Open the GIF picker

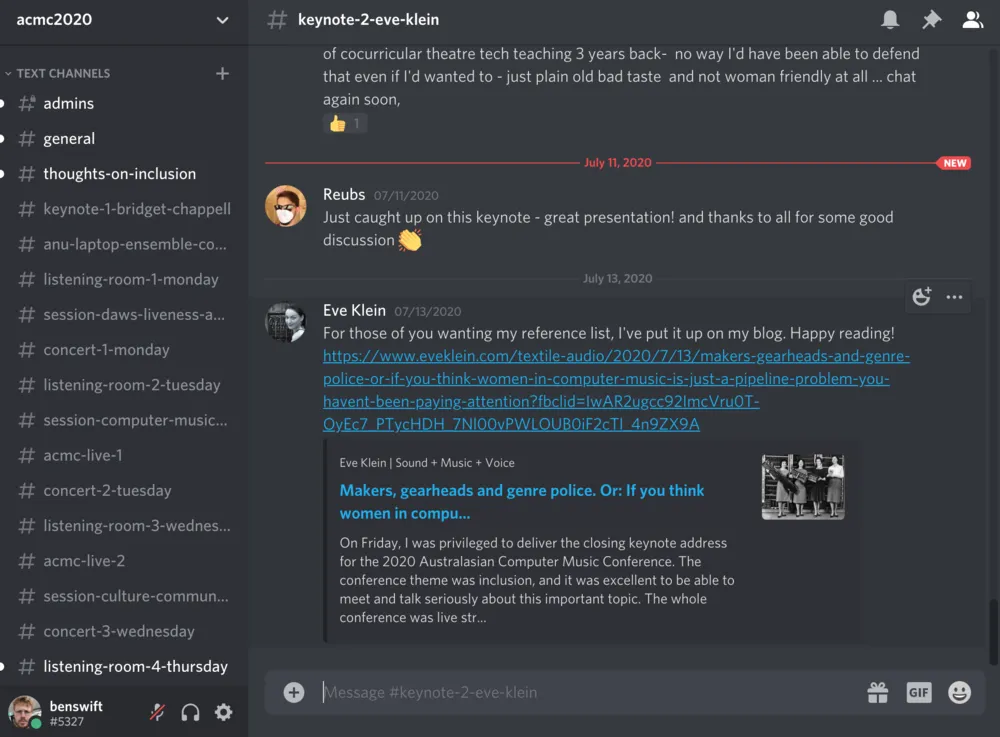click(x=918, y=692)
